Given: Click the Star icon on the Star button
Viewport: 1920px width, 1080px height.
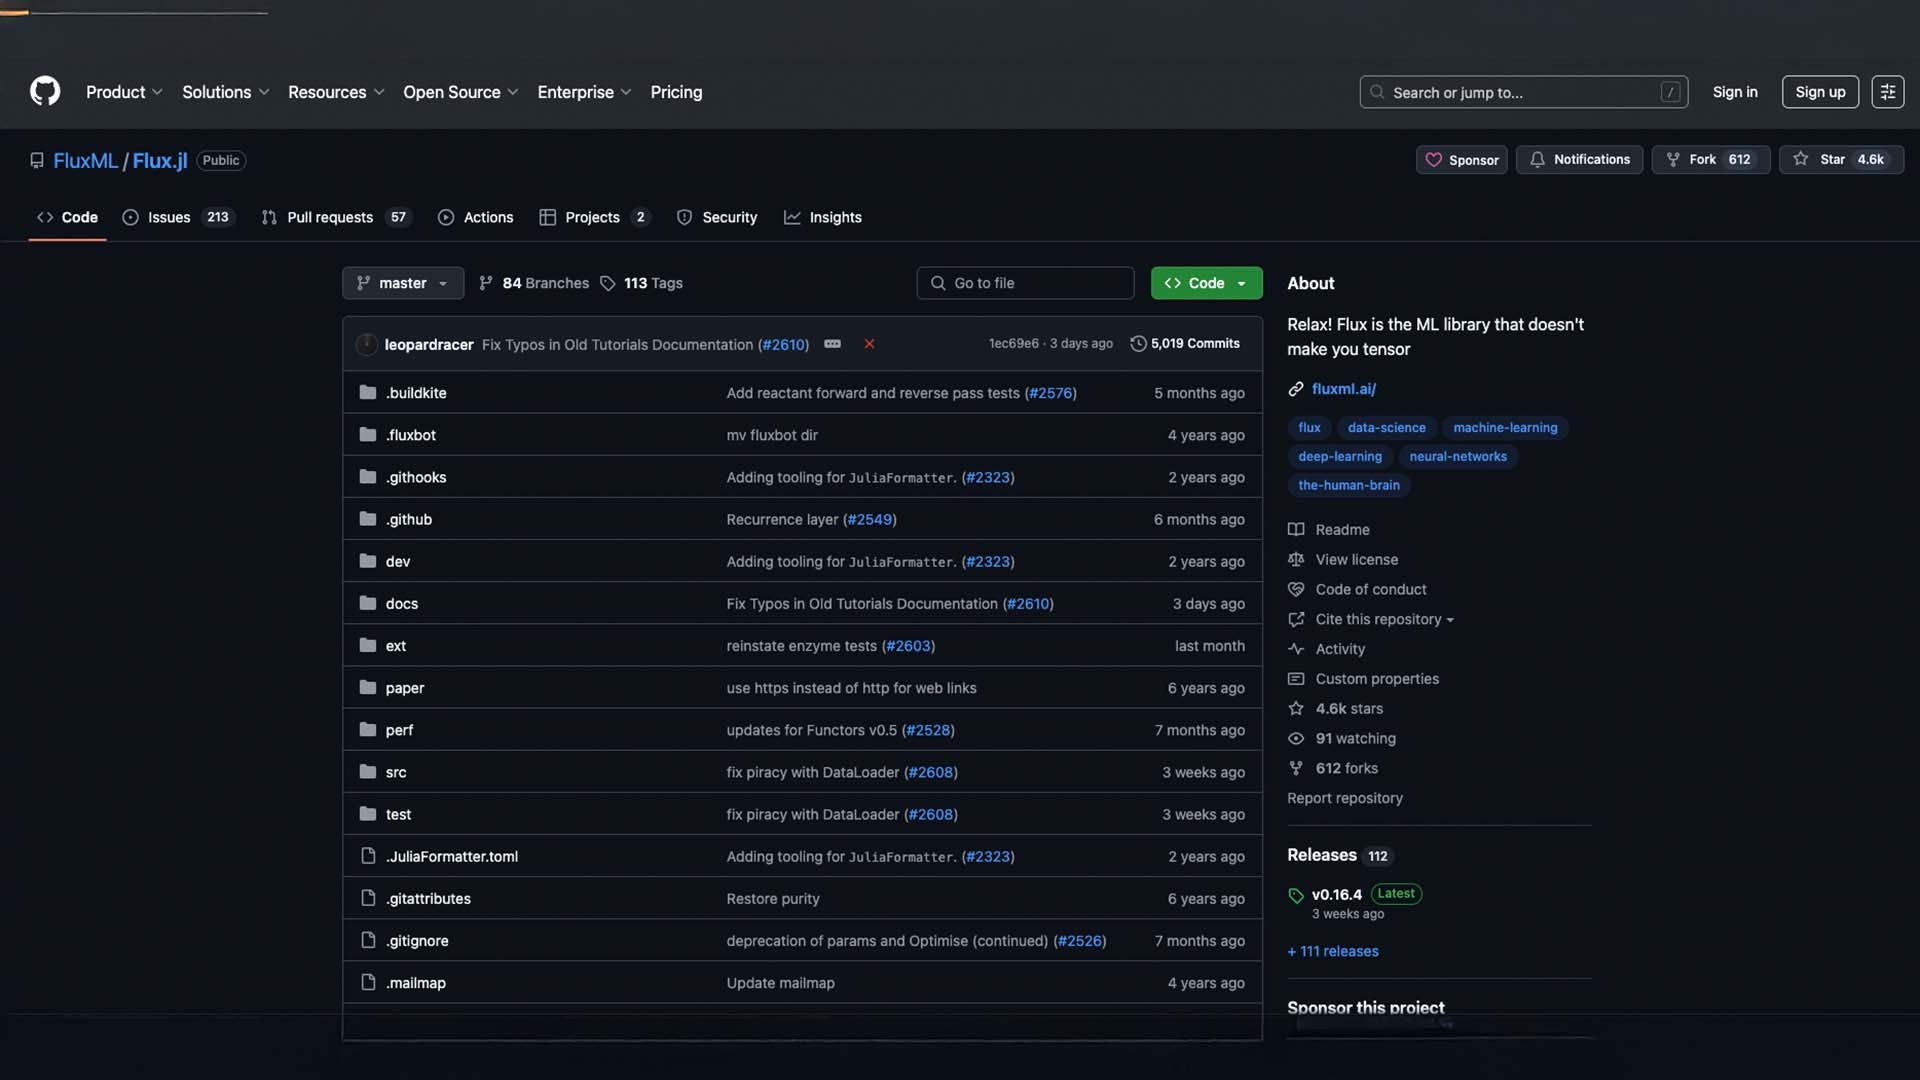Looking at the screenshot, I should tap(1800, 160).
